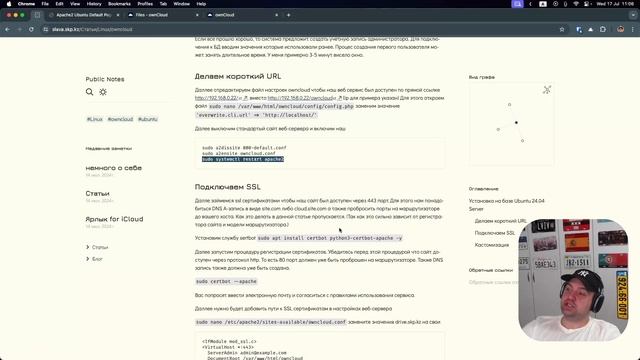Expand the 'Блог' folder in explorer
640x360 pixels.
pyautogui.click(x=94, y=259)
